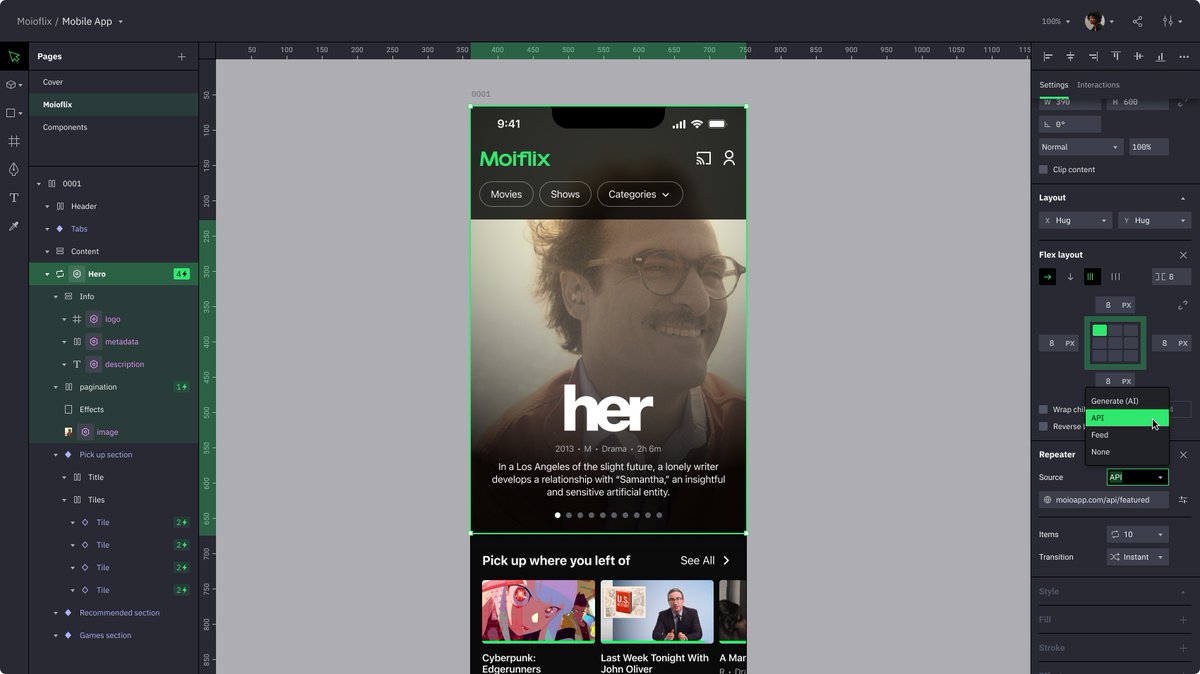
Task: Align right using alignment icon
Action: 1093,57
